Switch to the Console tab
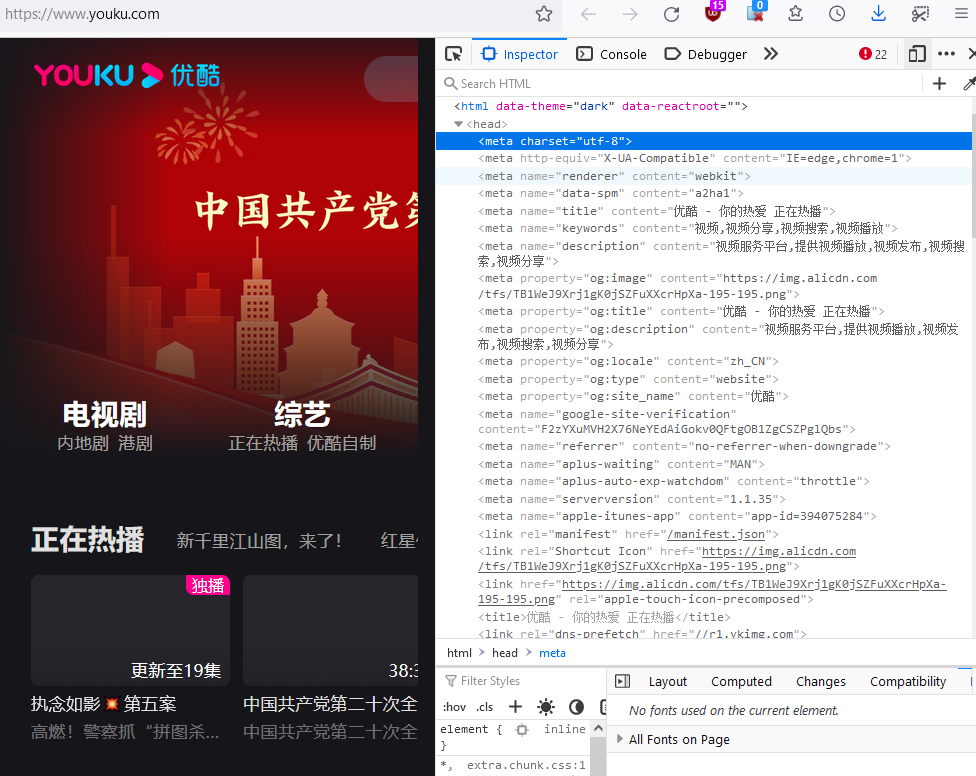976x776 pixels. pos(611,54)
